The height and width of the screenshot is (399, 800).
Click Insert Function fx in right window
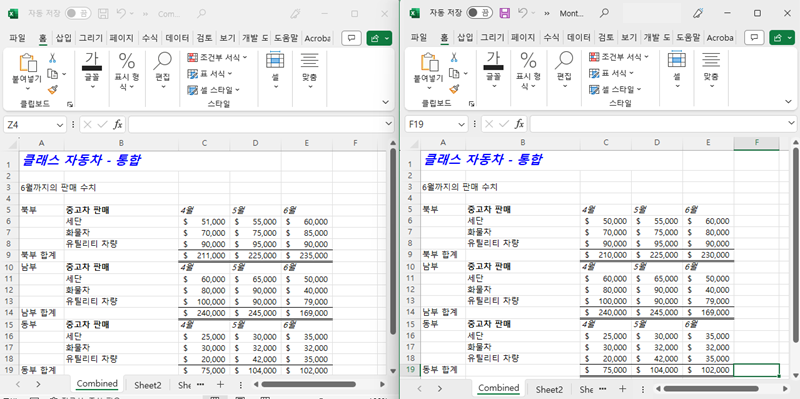pos(520,124)
